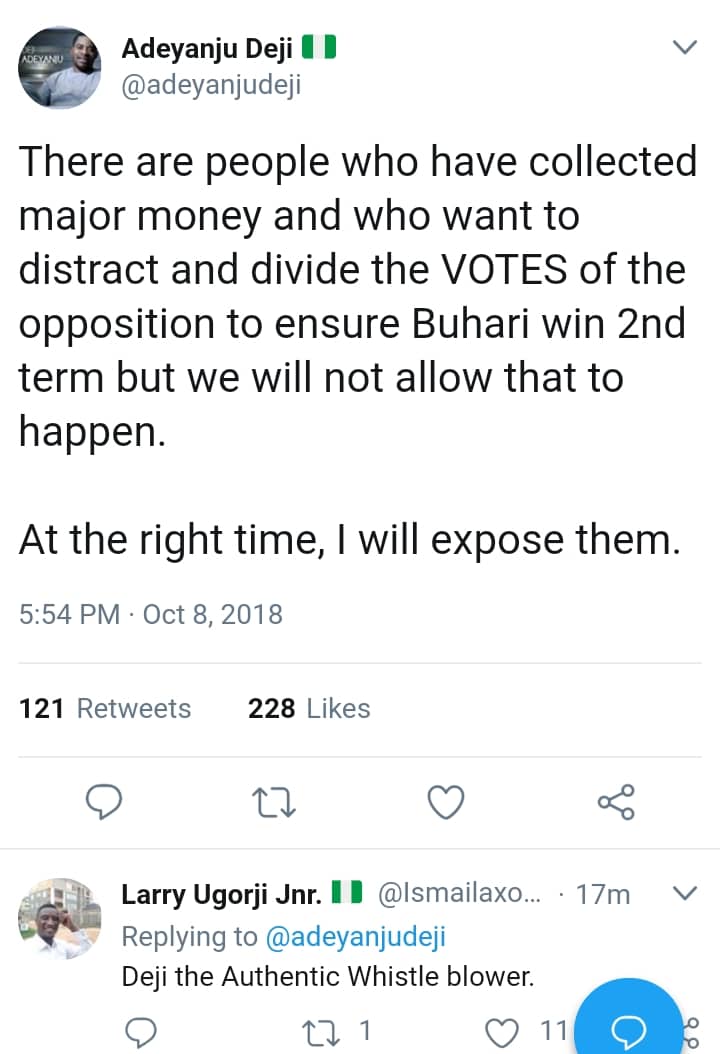720x1054 pixels.
Task: Share Larry Ugorji's reply
Action: coord(689,1030)
